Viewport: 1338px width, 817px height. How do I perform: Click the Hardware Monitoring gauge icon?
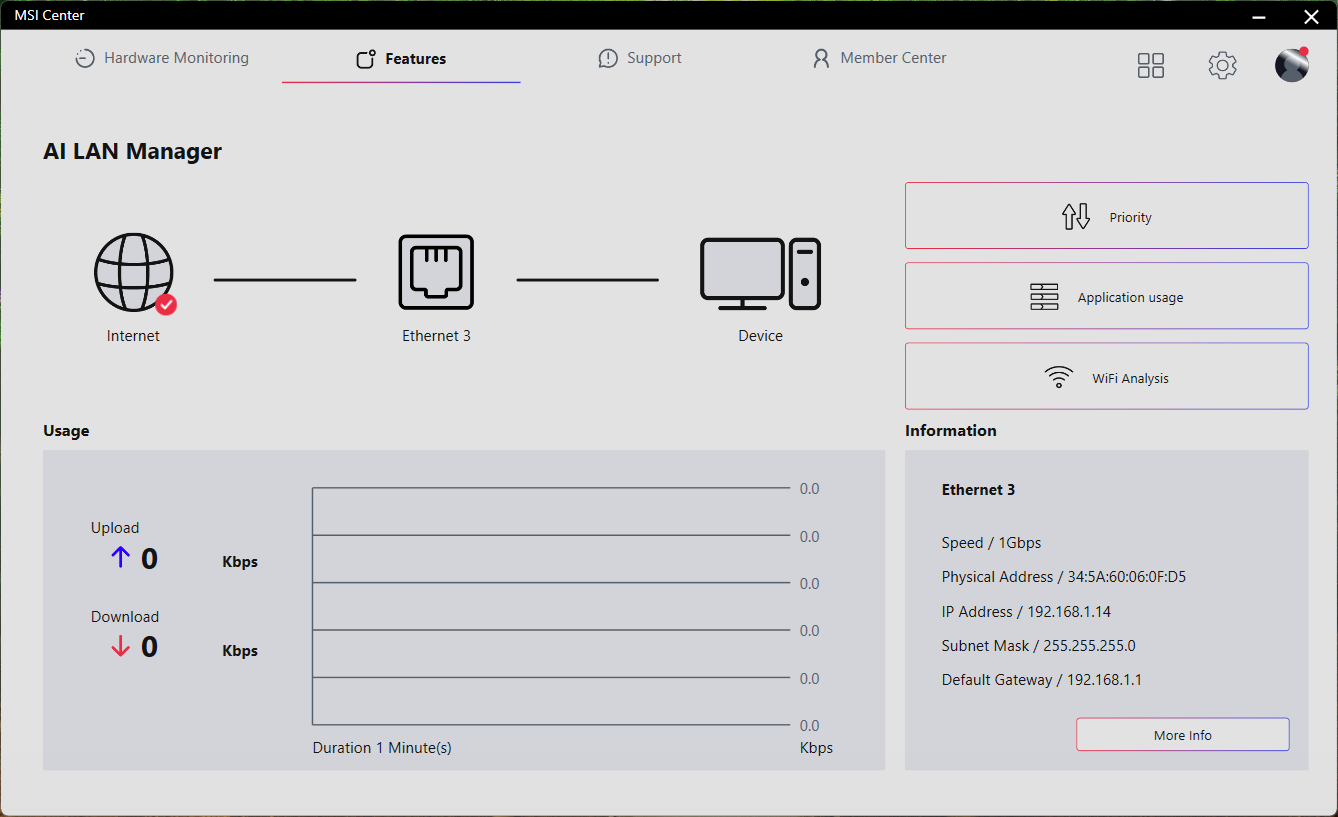click(85, 59)
